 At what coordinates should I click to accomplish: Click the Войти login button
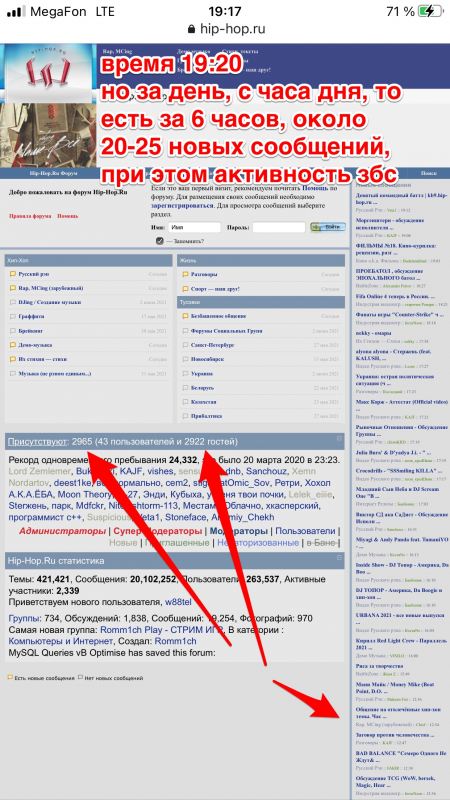coord(328,227)
